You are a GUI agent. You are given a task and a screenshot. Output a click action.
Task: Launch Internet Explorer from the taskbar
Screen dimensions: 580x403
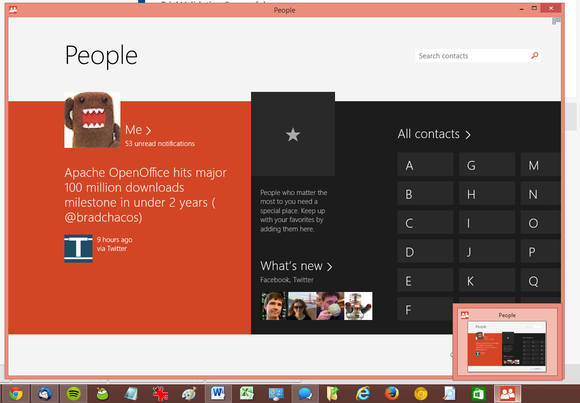[362, 394]
